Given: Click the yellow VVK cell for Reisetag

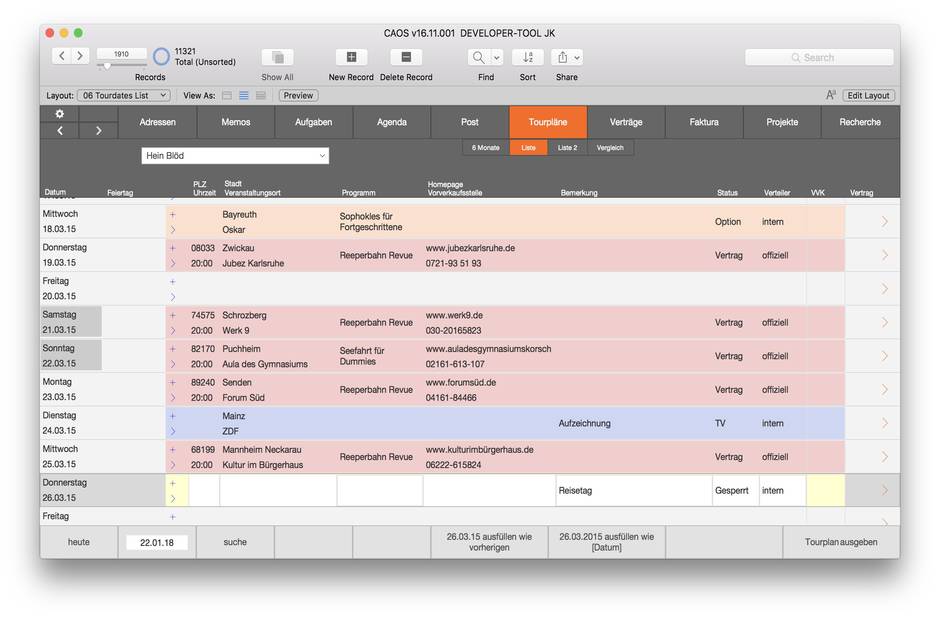Looking at the screenshot, I should tap(825, 490).
